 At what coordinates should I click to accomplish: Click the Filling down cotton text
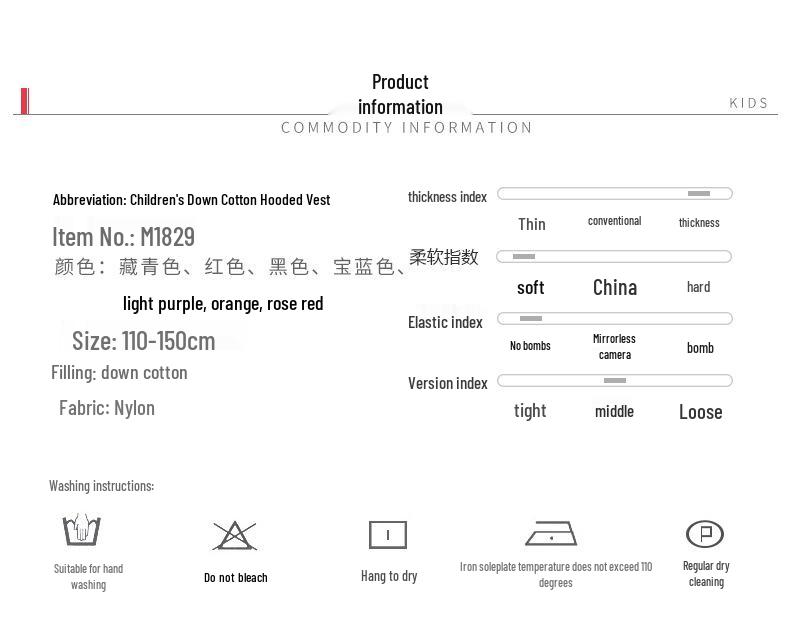click(x=119, y=373)
